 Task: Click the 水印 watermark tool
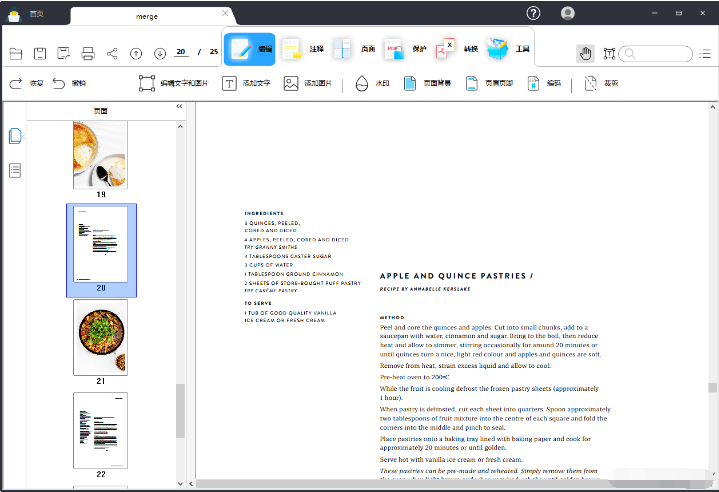point(371,84)
